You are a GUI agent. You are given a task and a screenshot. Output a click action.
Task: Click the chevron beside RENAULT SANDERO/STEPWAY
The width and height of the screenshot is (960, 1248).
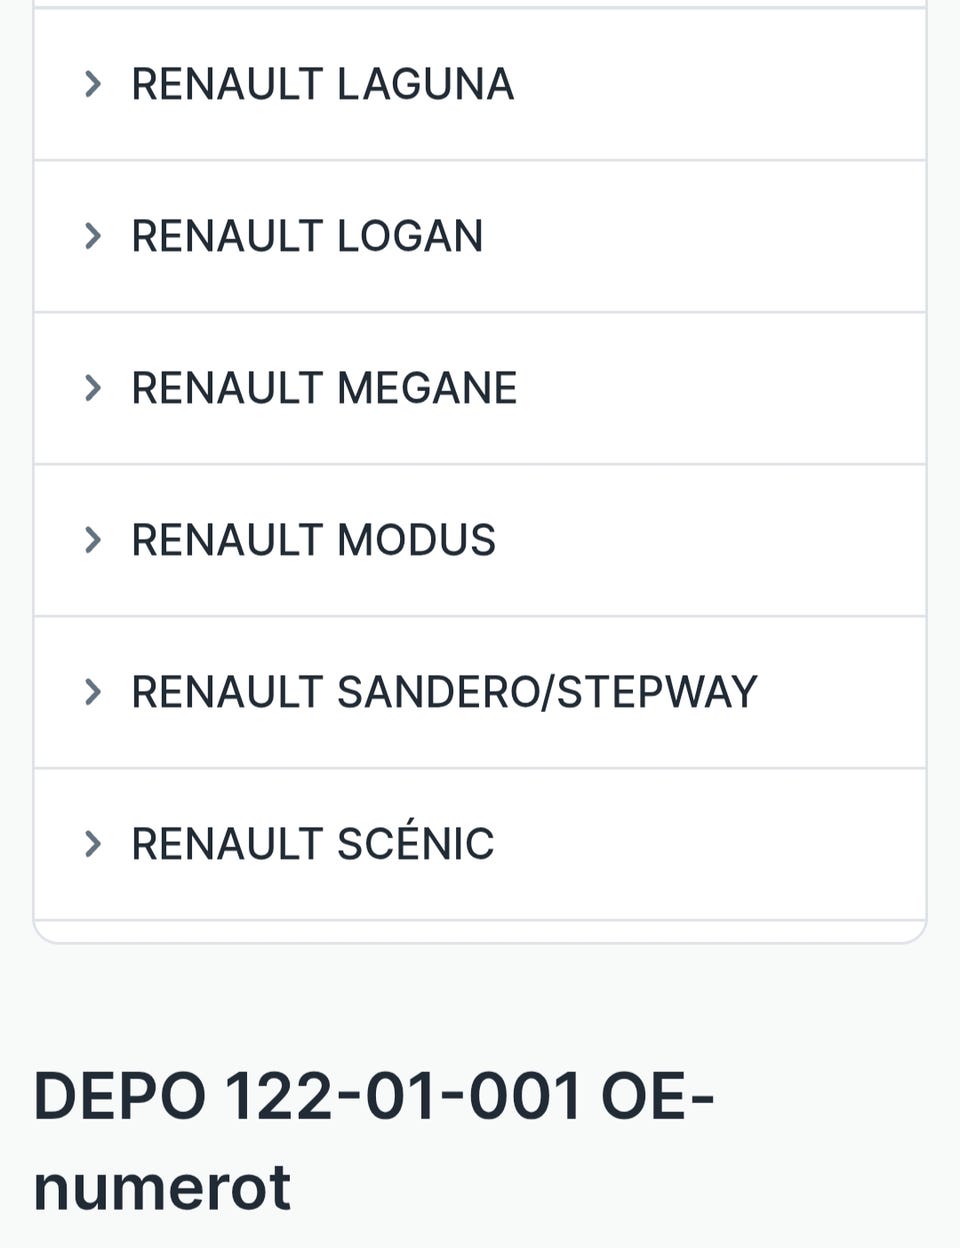93,692
